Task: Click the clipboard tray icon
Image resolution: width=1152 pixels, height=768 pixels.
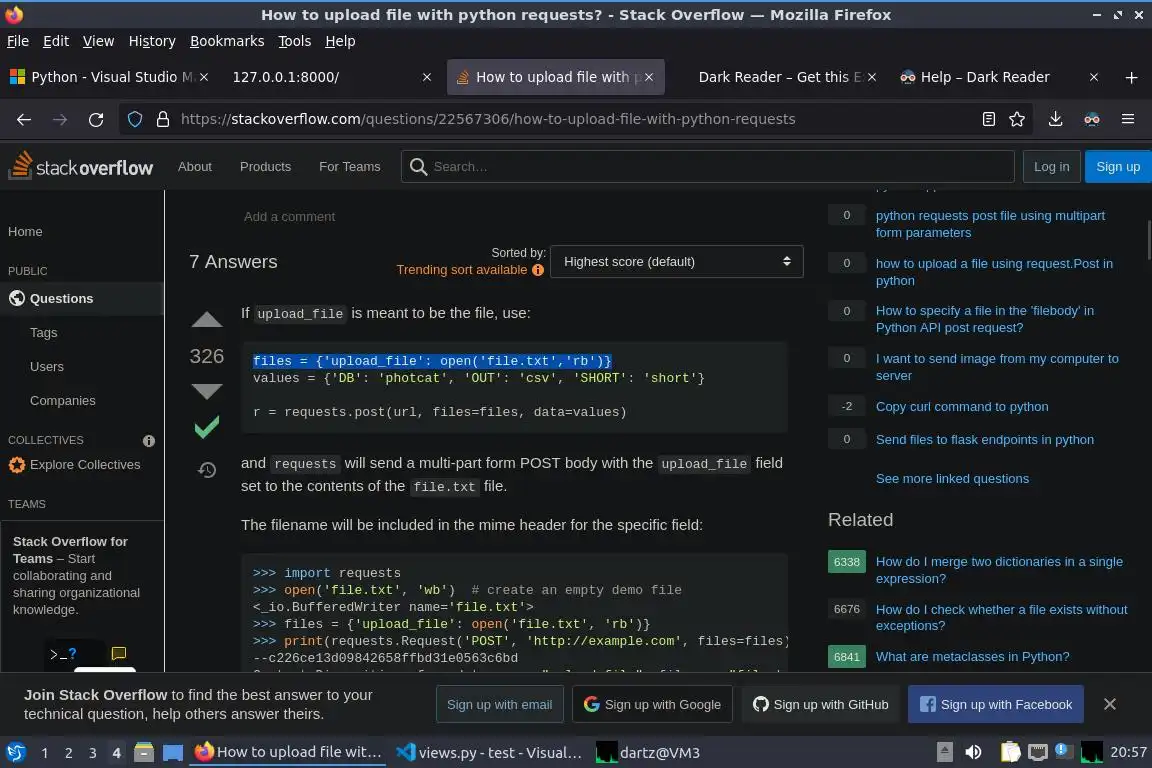Action: 1010,752
